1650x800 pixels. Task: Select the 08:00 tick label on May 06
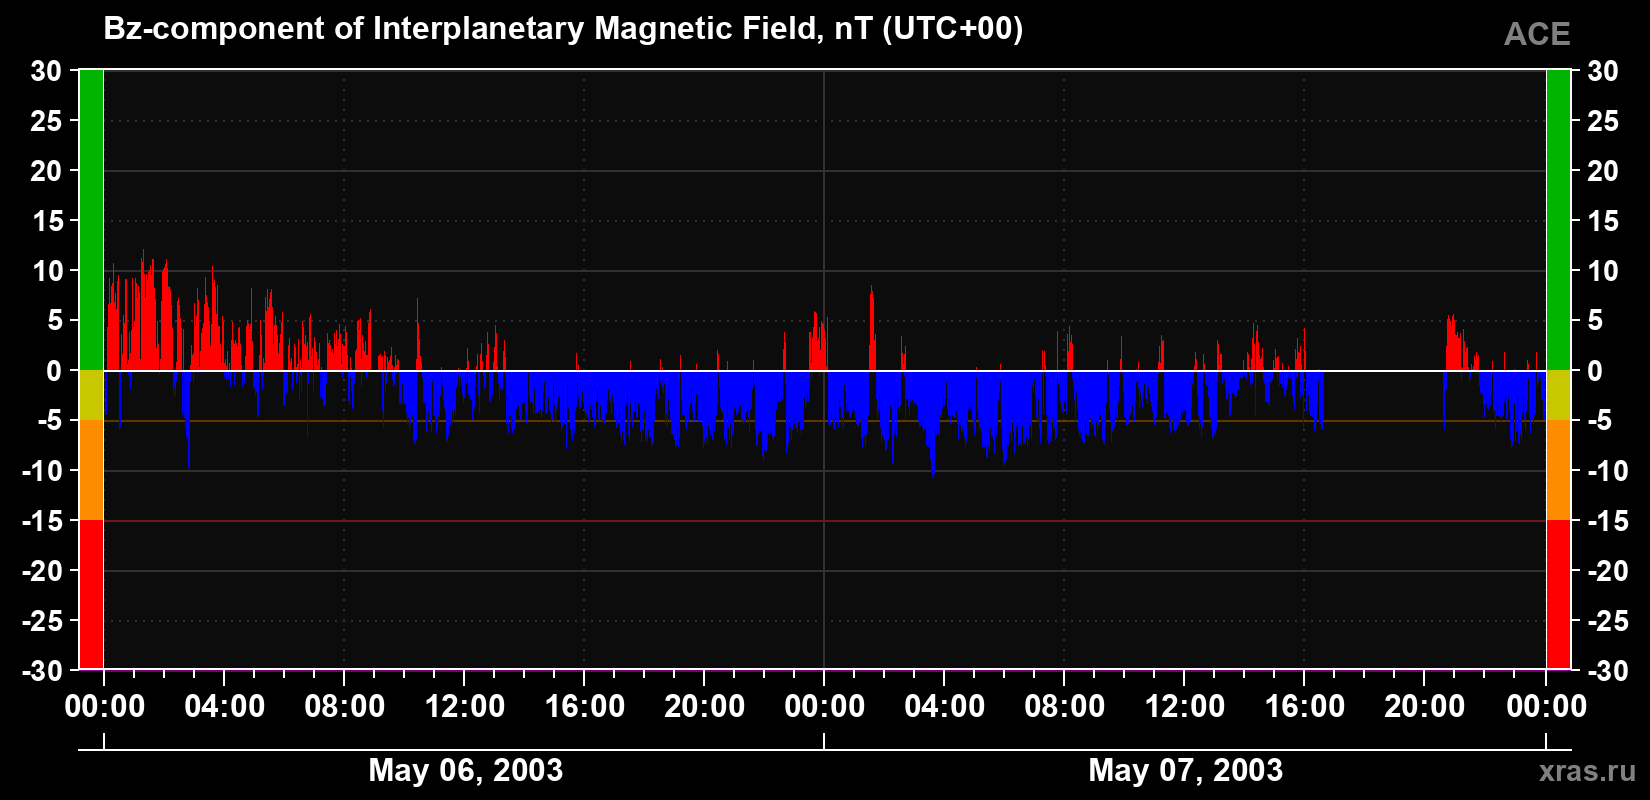pyautogui.click(x=345, y=706)
